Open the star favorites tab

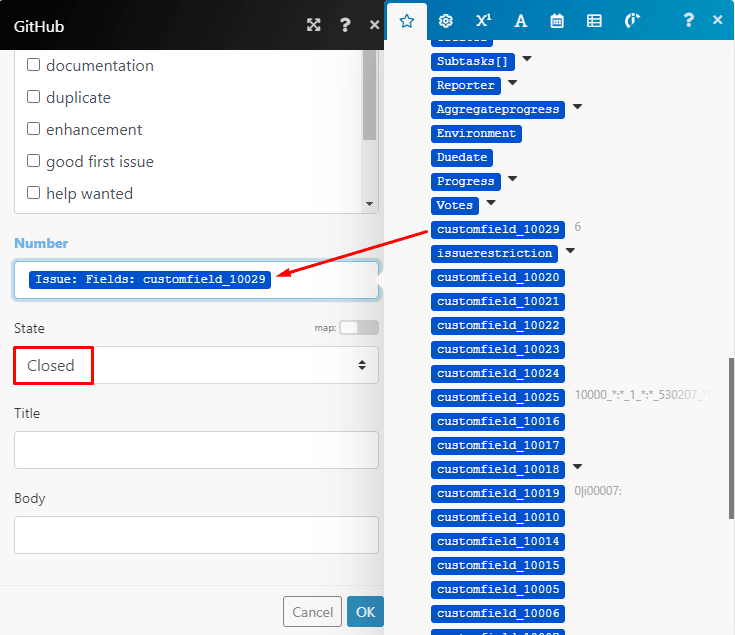point(406,20)
